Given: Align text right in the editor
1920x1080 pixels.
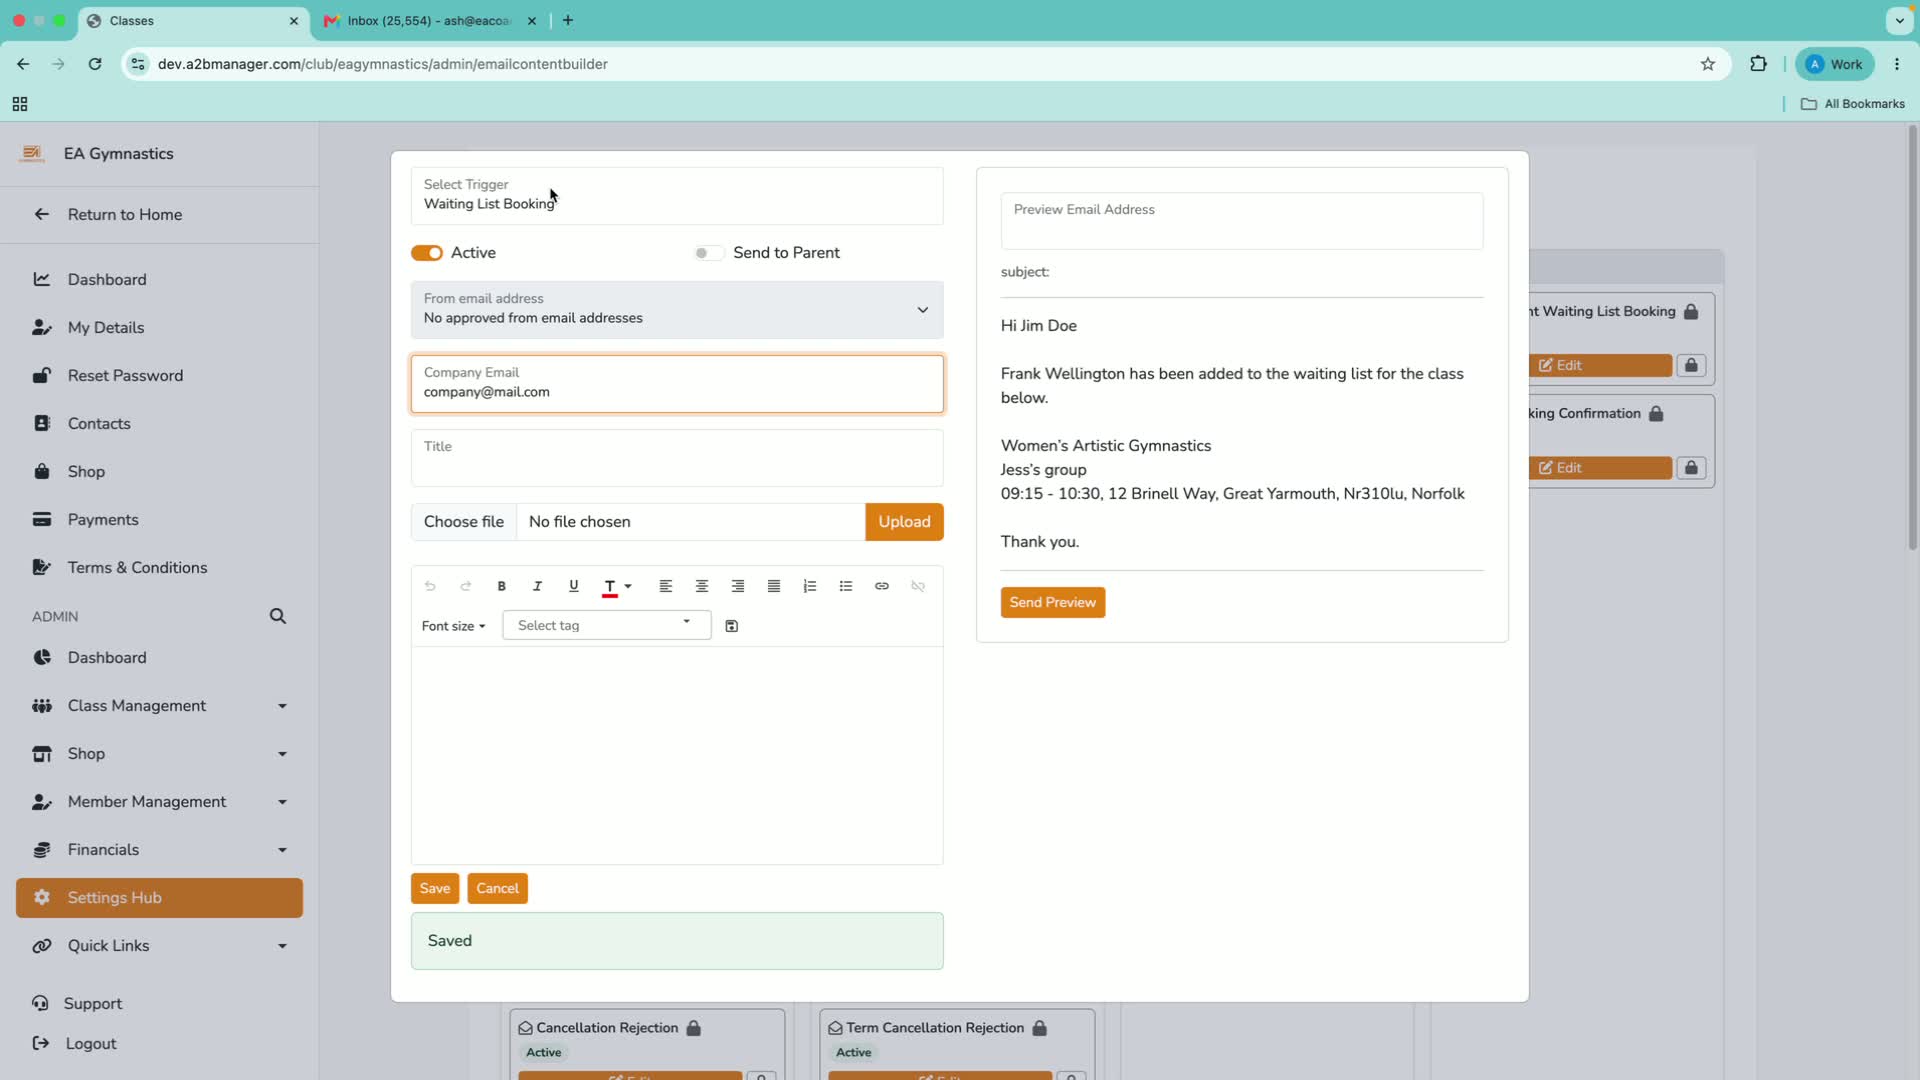Looking at the screenshot, I should [738, 586].
